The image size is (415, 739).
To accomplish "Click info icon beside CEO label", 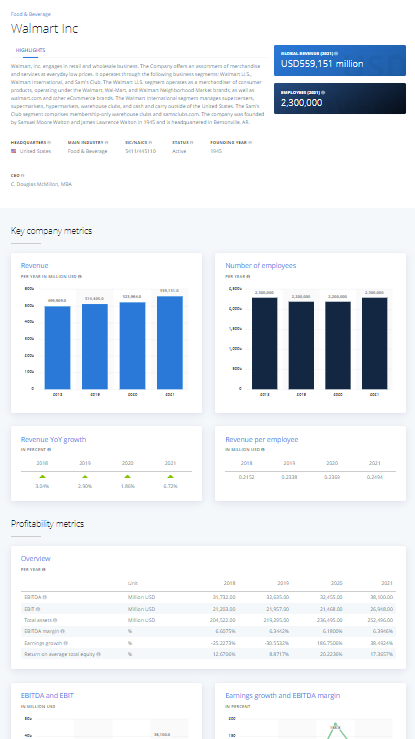I will [x=22, y=175].
